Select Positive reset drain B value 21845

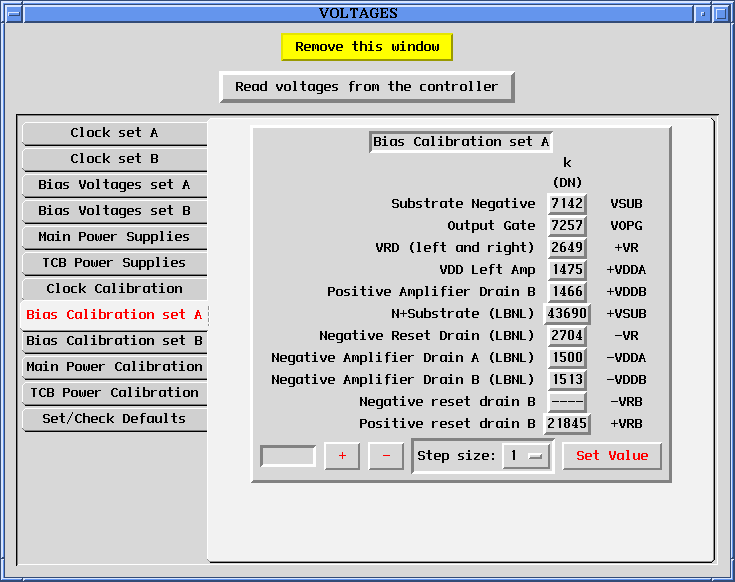tap(567, 424)
